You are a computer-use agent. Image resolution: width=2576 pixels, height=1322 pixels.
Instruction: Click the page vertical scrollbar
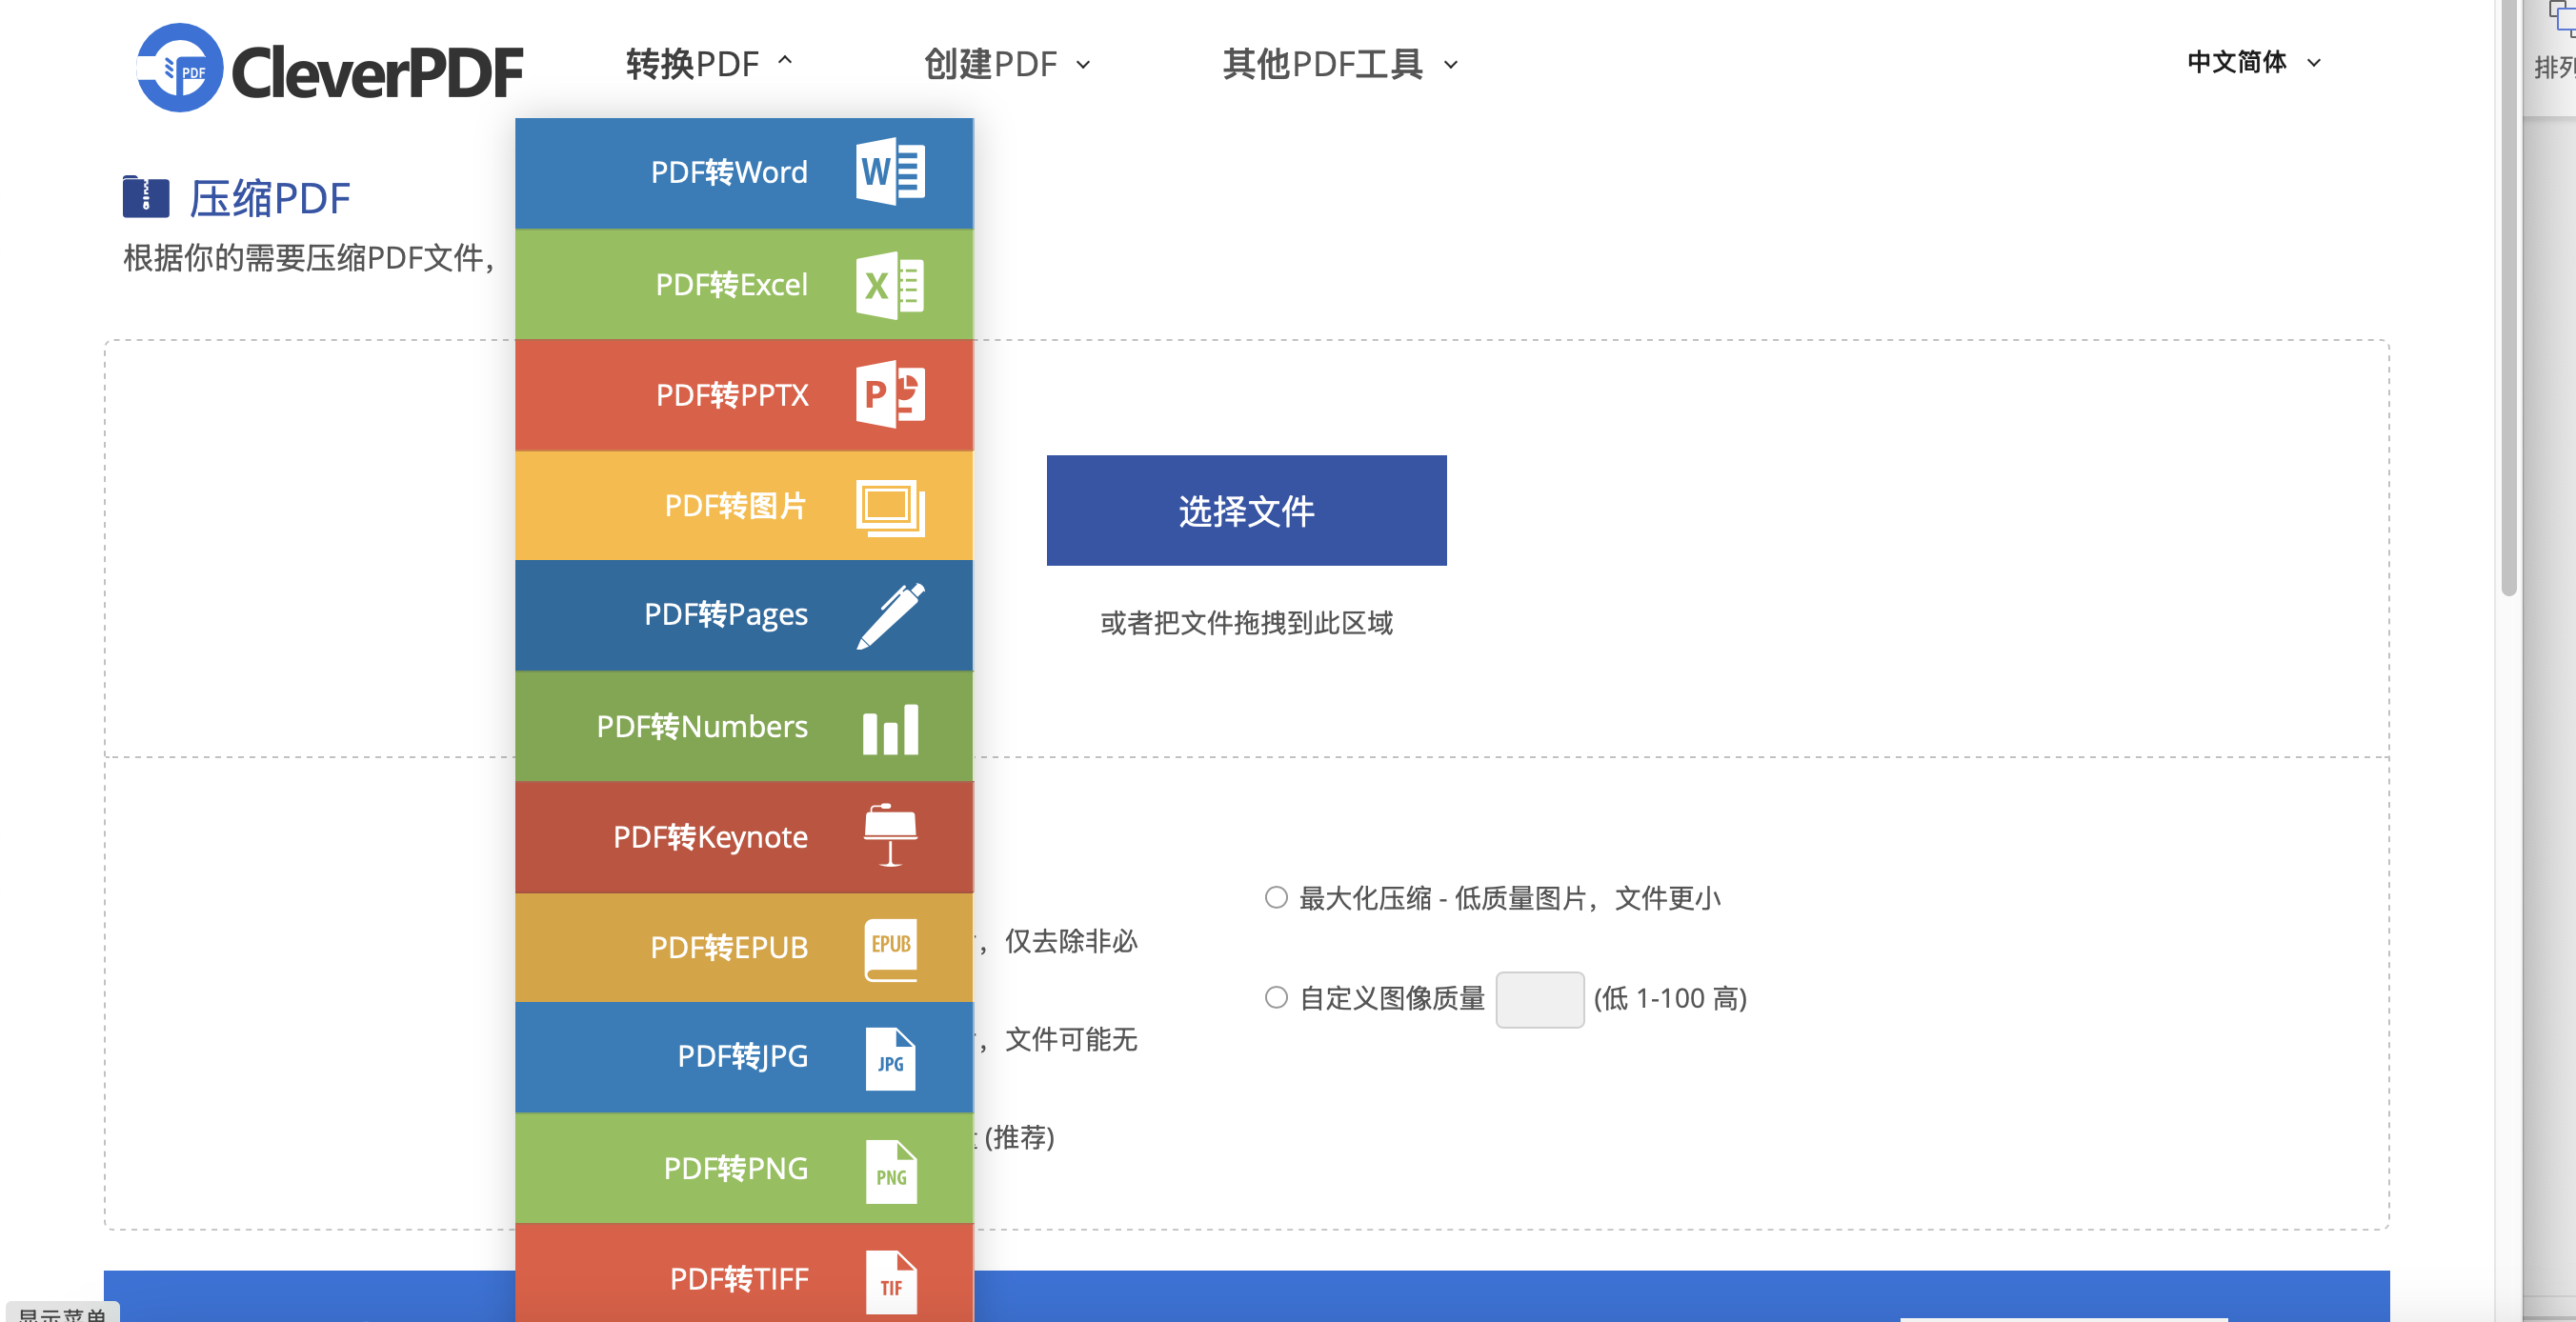tap(2508, 300)
